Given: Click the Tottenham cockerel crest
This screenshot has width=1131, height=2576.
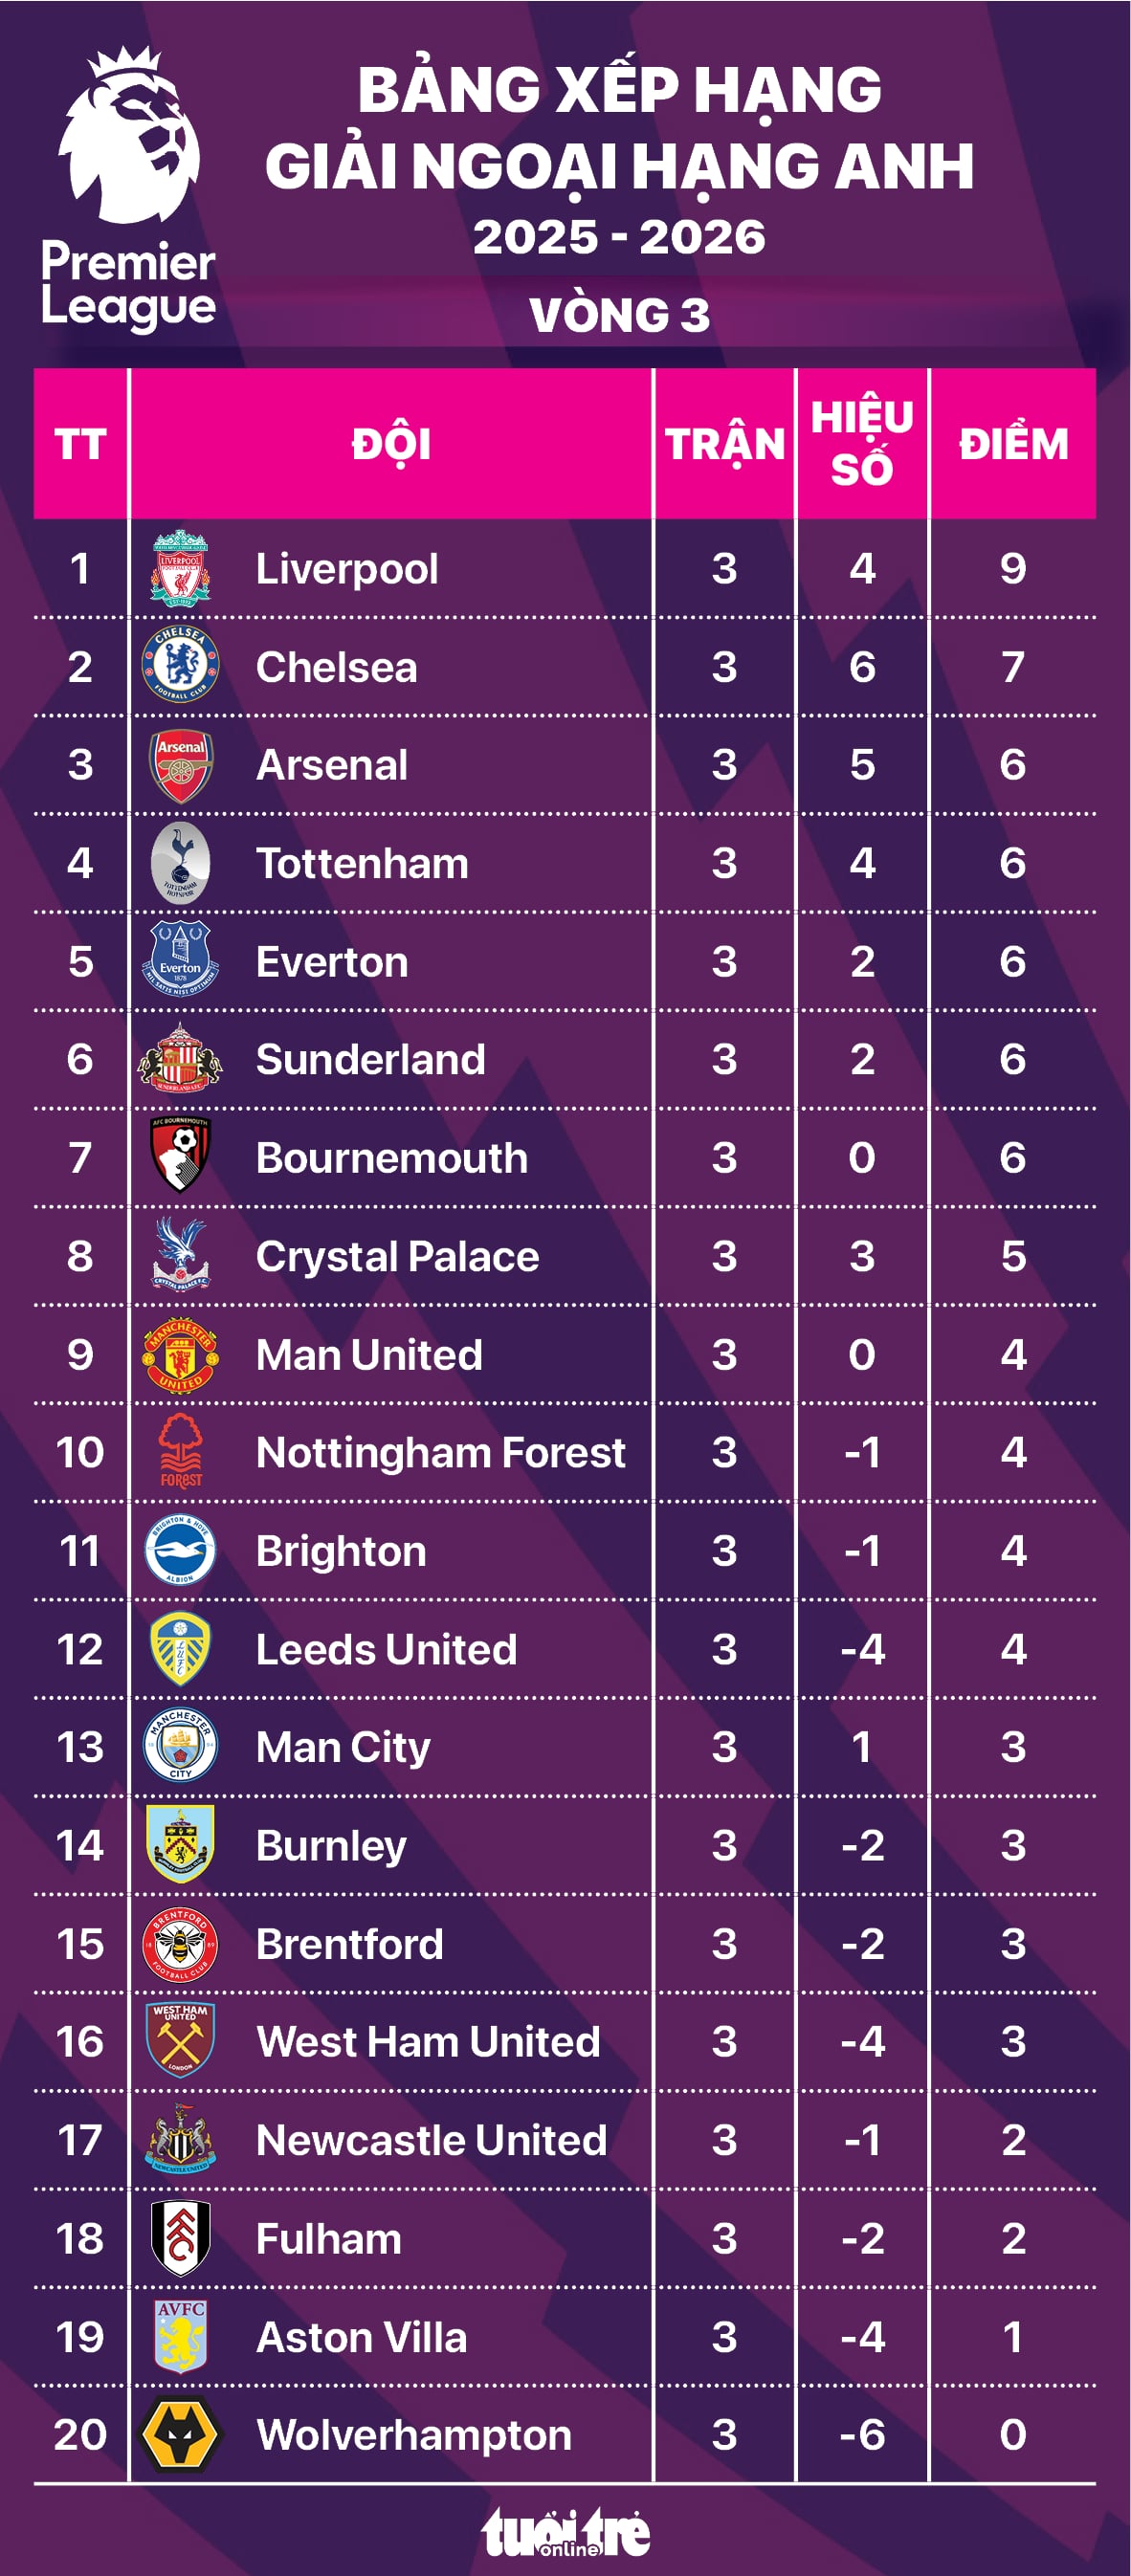Looking at the screenshot, I should click(x=180, y=862).
